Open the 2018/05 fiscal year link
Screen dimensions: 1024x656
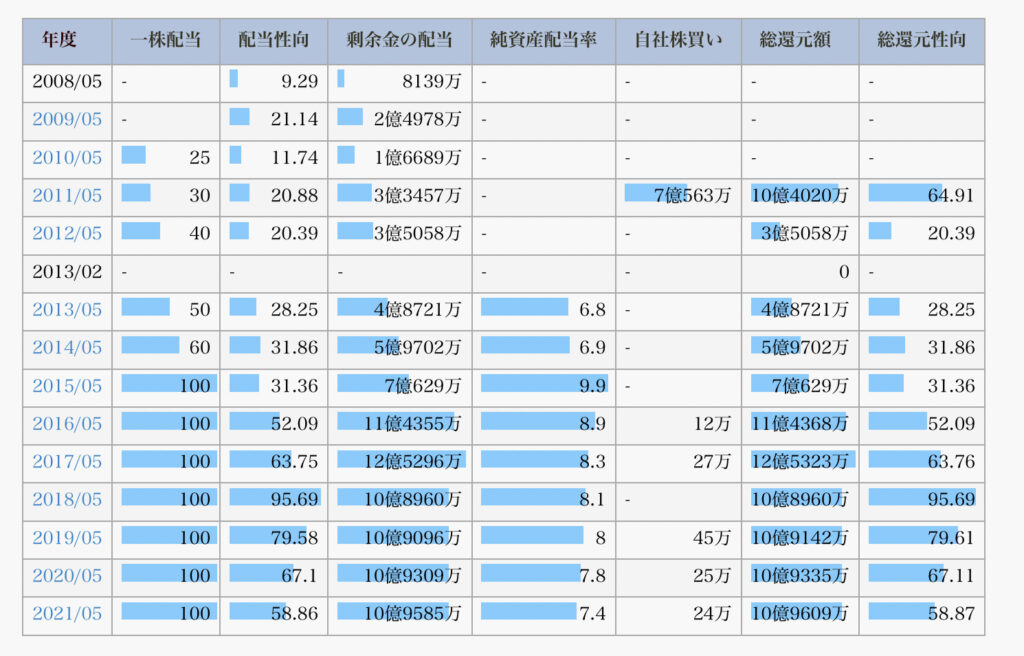(x=67, y=499)
